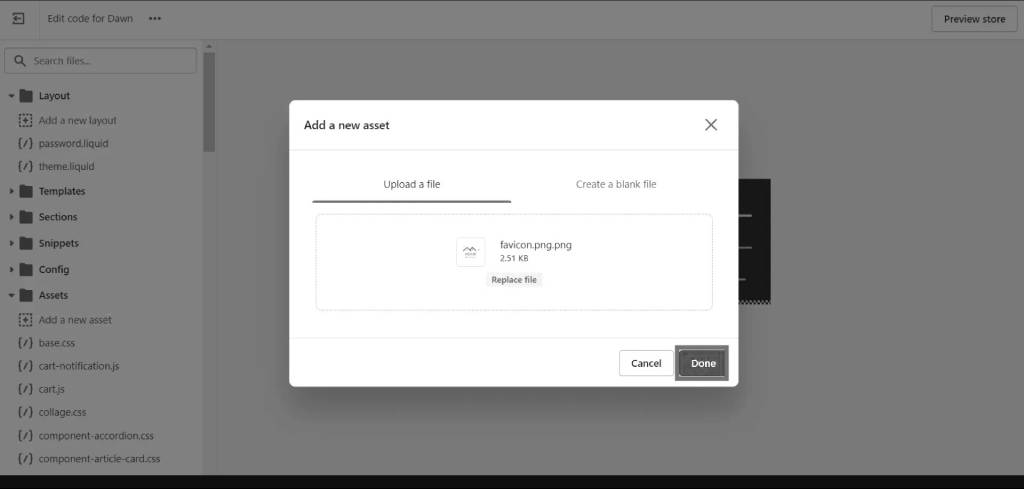
Task: Click the favicon.png.png file thumbnail
Action: [x=470, y=252]
